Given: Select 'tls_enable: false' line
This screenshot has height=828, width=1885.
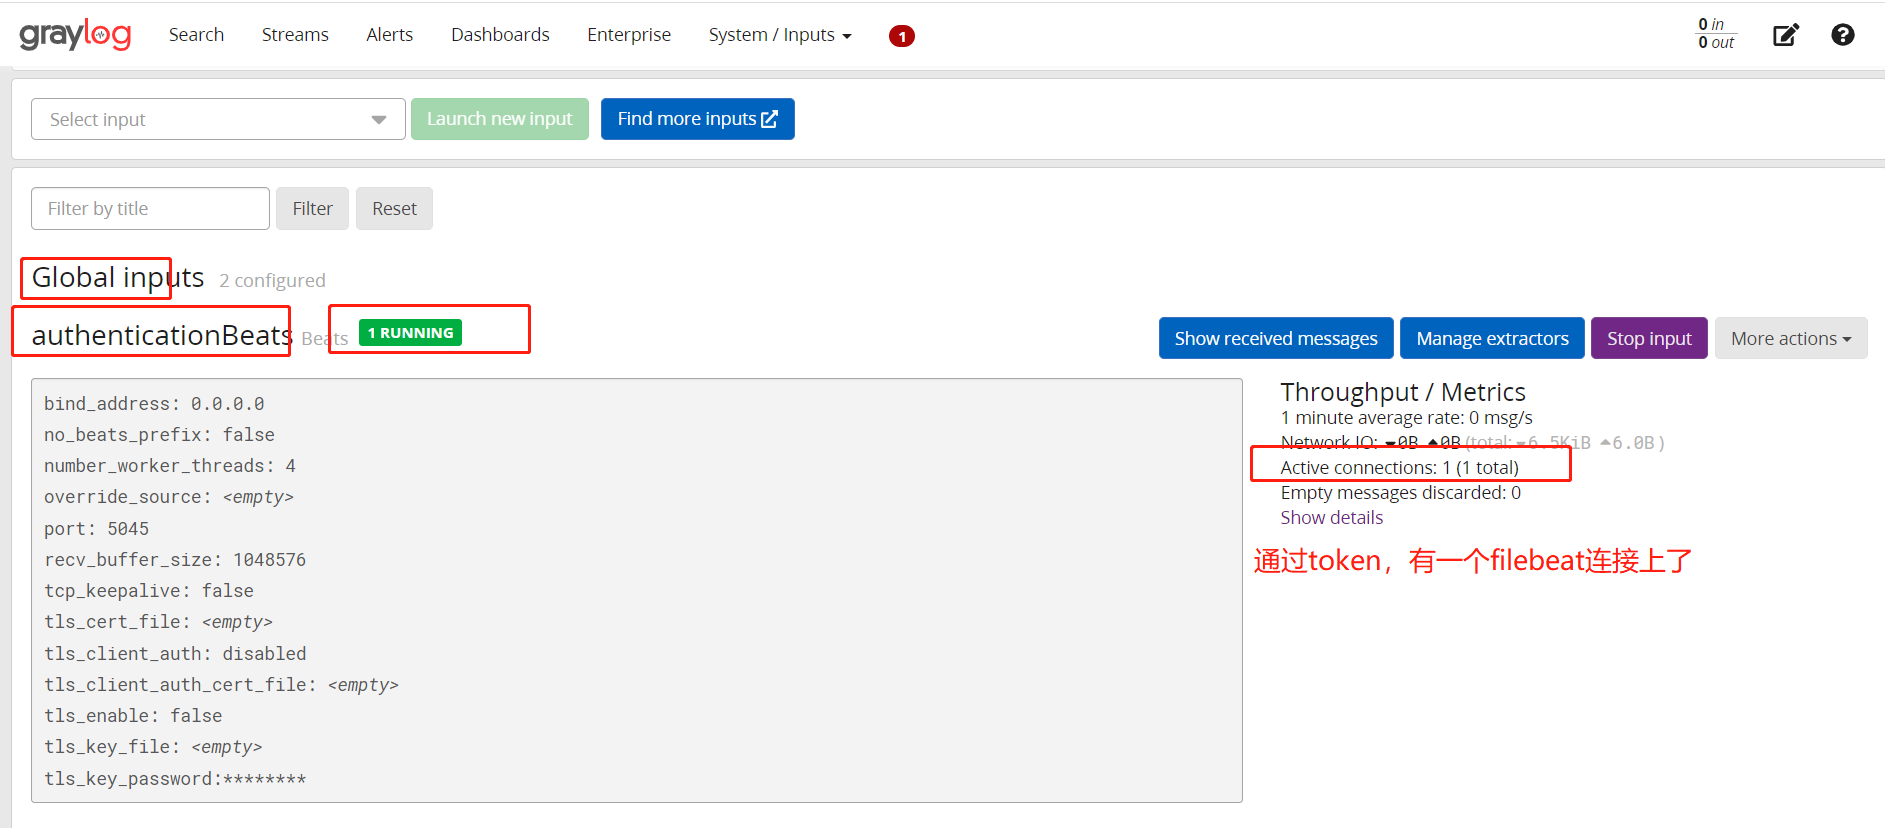Looking at the screenshot, I should point(133,715).
